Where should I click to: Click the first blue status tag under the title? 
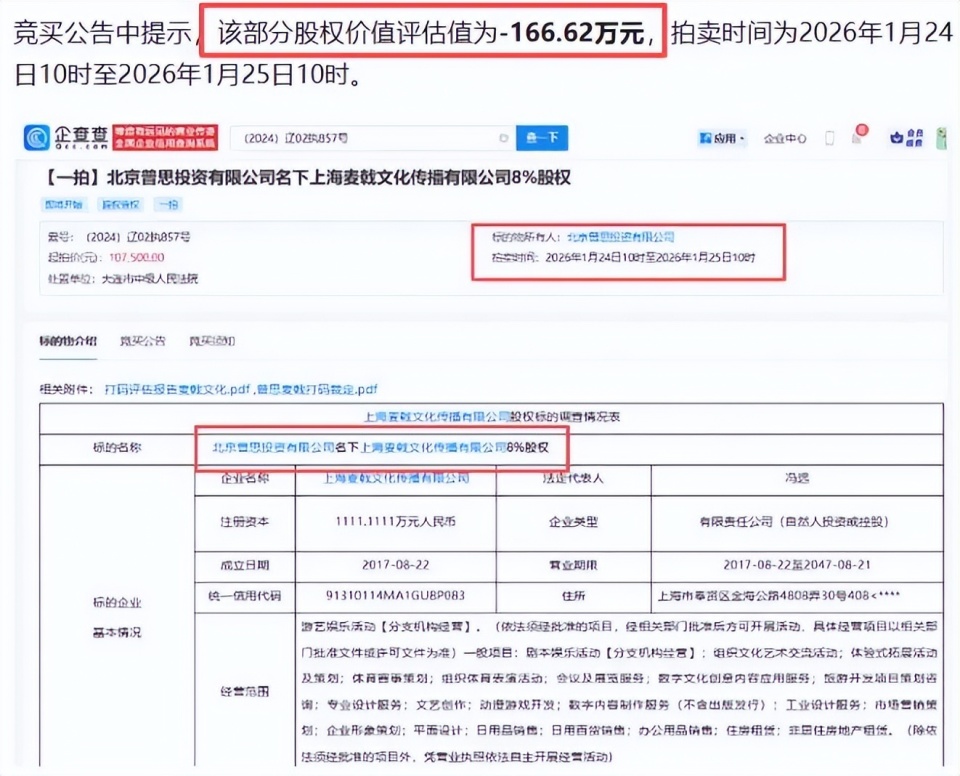(64, 204)
